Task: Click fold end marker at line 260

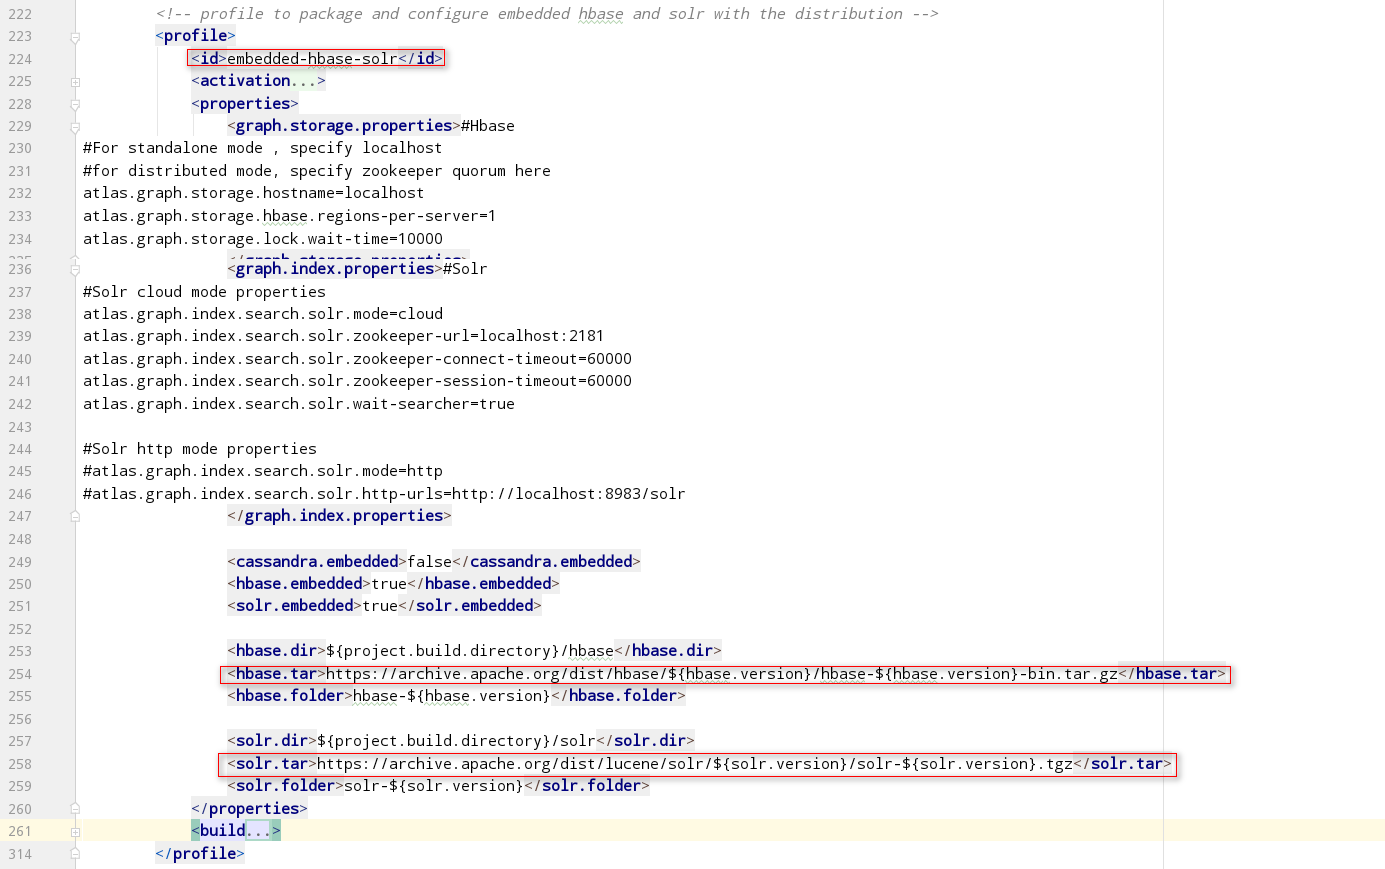Action: tap(75, 809)
